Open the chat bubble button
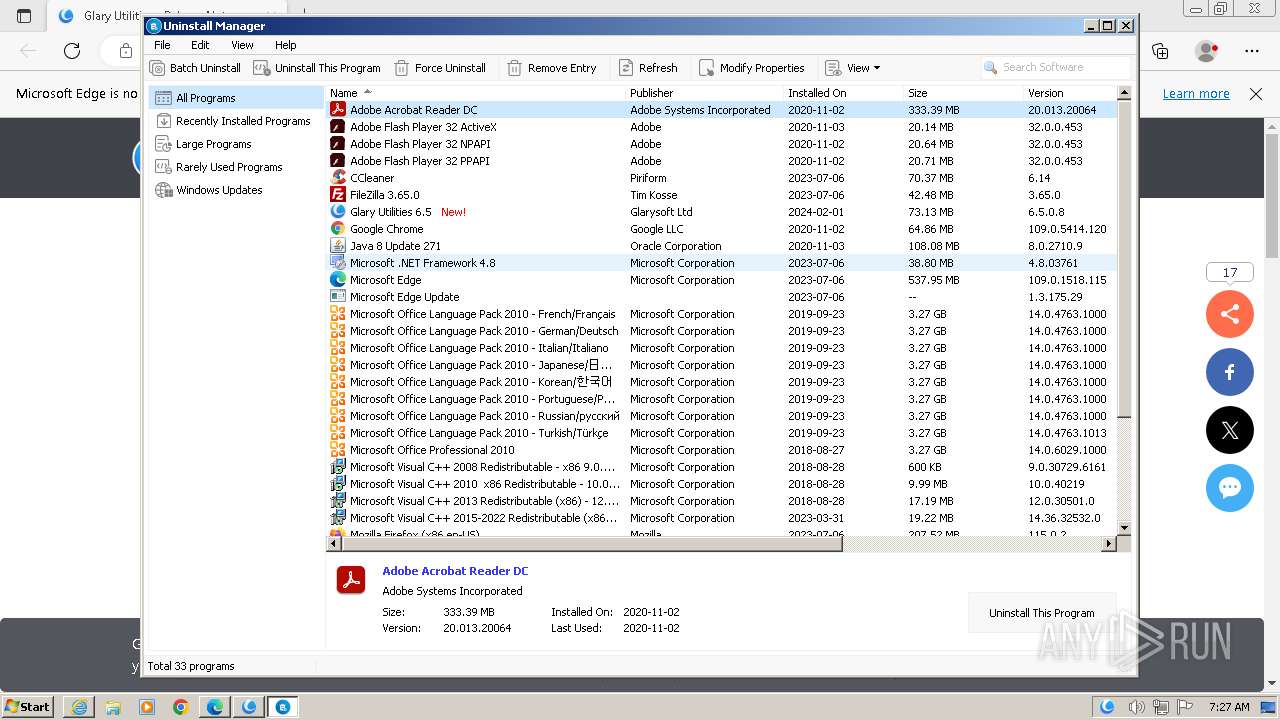This screenshot has height=720, width=1280. tap(1230, 488)
